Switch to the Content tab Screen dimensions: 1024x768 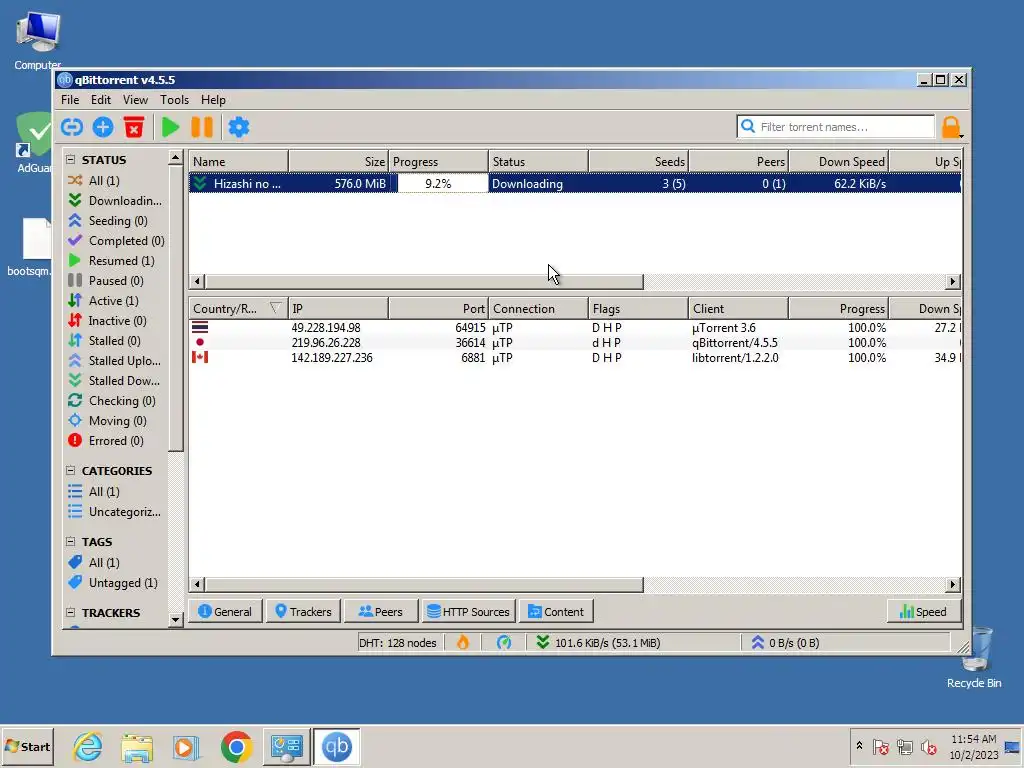click(556, 612)
